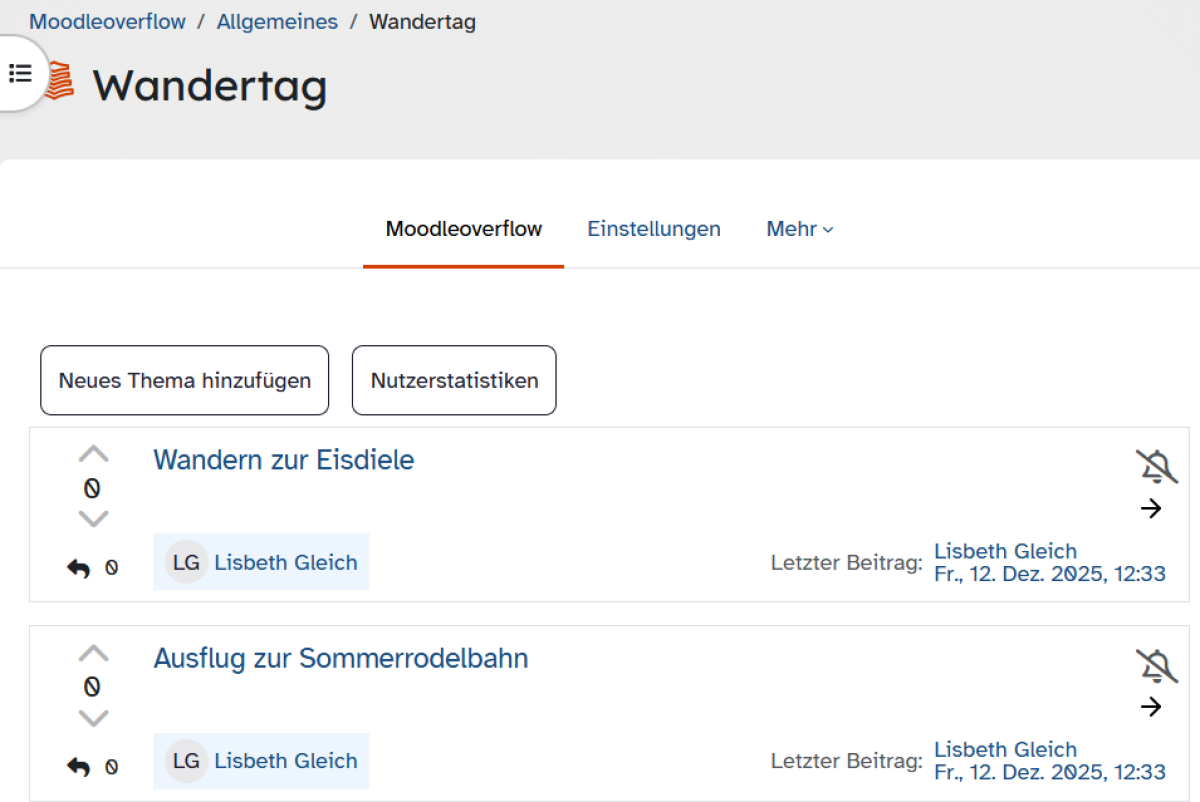
Task: Click the Moodleoverflow activity icon beside Wandertag
Action: [x=63, y=80]
